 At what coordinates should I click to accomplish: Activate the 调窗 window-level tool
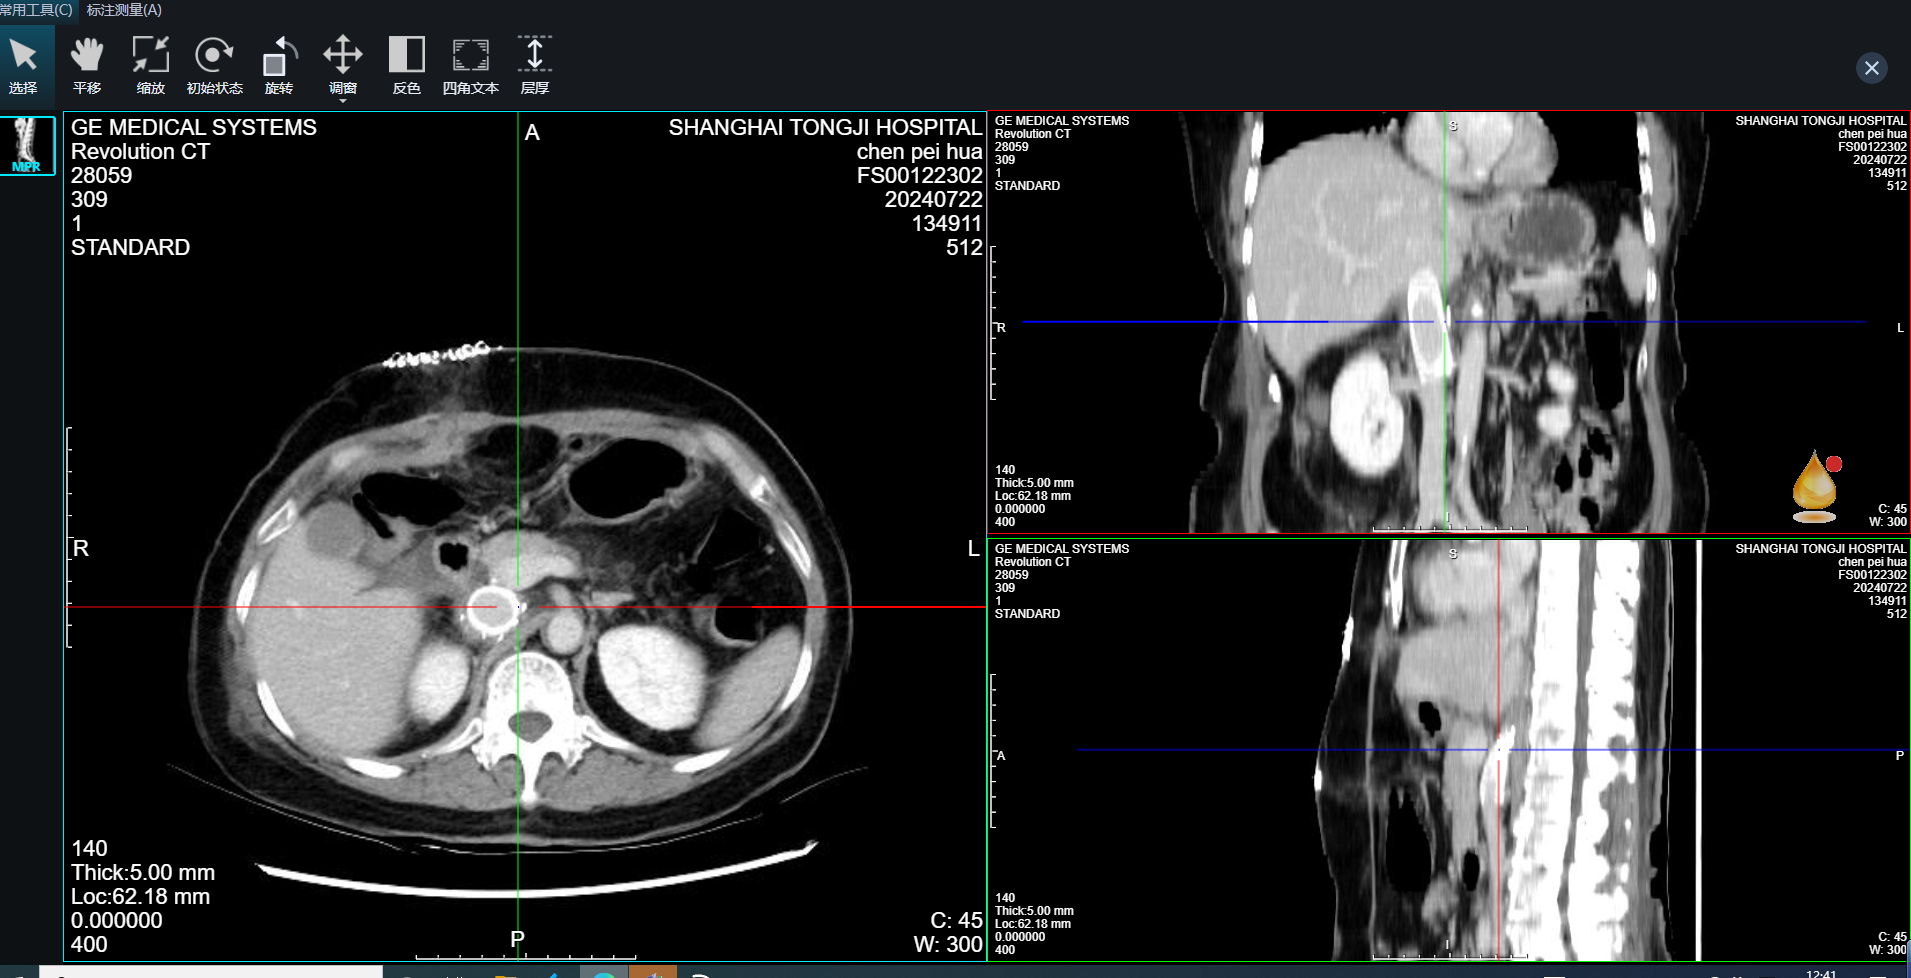pos(342,66)
